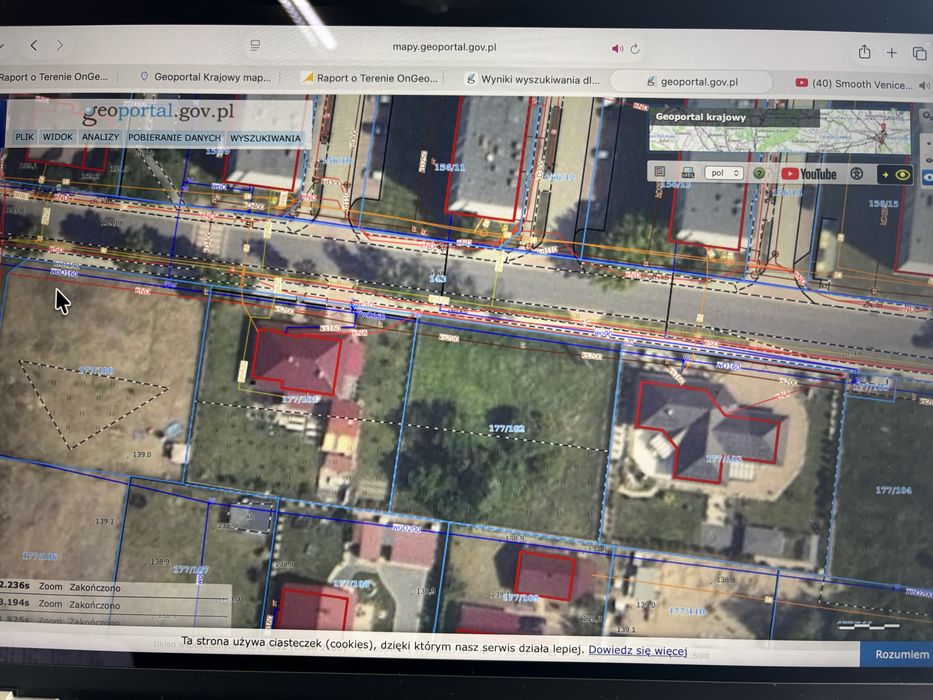Screen dimensions: 933x700
Task: Open the Safari share sheet
Action: (x=865, y=52)
